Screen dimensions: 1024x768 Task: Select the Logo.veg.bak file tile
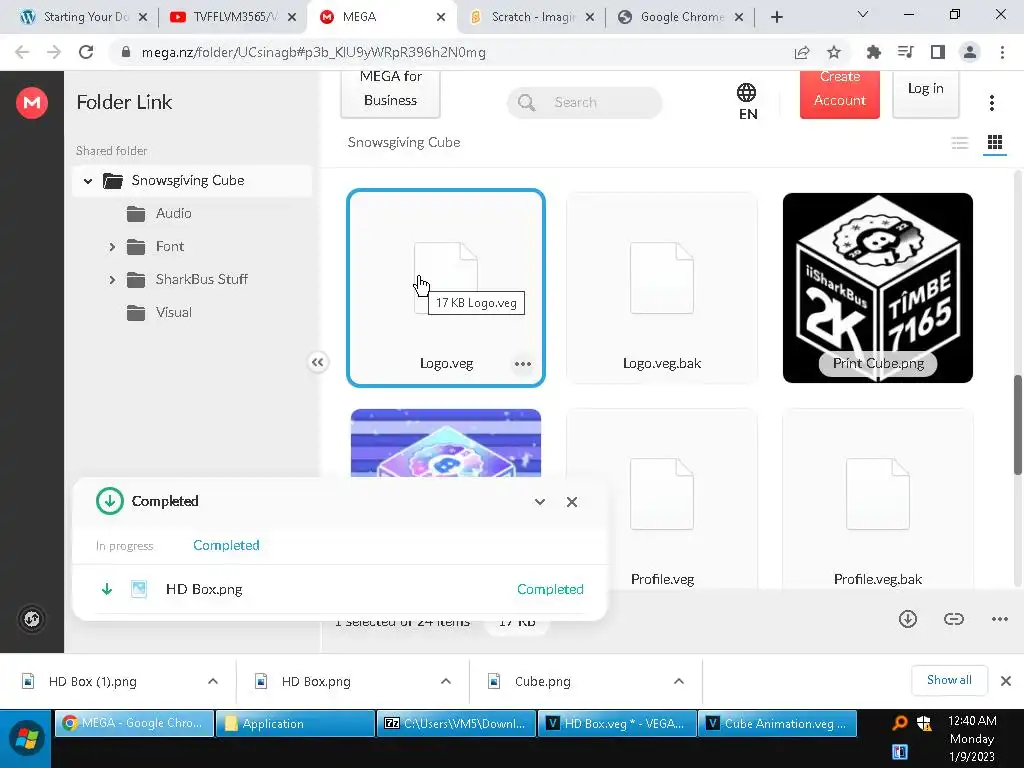click(662, 288)
